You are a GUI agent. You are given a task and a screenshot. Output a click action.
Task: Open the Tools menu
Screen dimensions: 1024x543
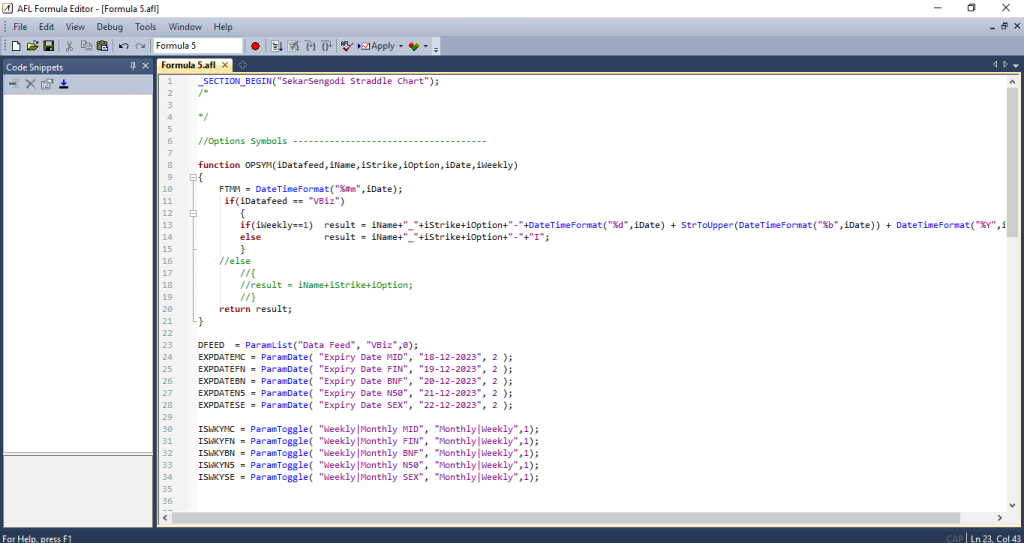pos(146,27)
